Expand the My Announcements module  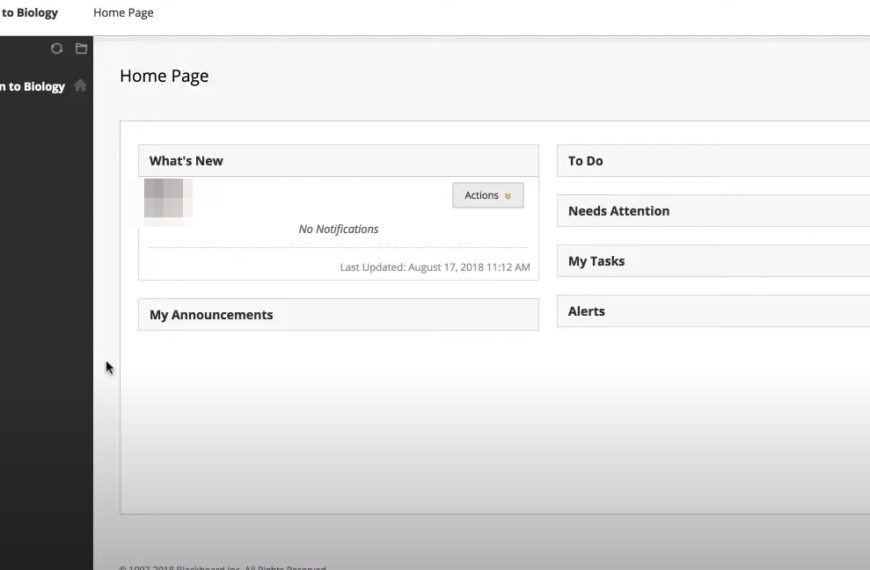point(211,315)
